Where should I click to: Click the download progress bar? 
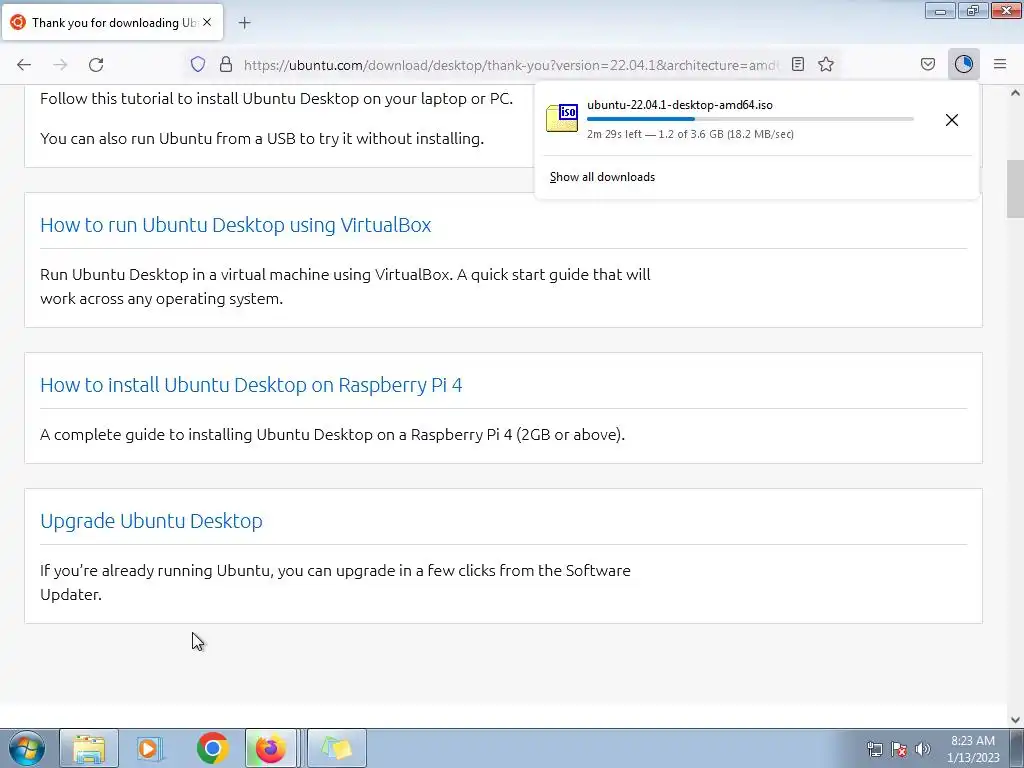pos(750,119)
